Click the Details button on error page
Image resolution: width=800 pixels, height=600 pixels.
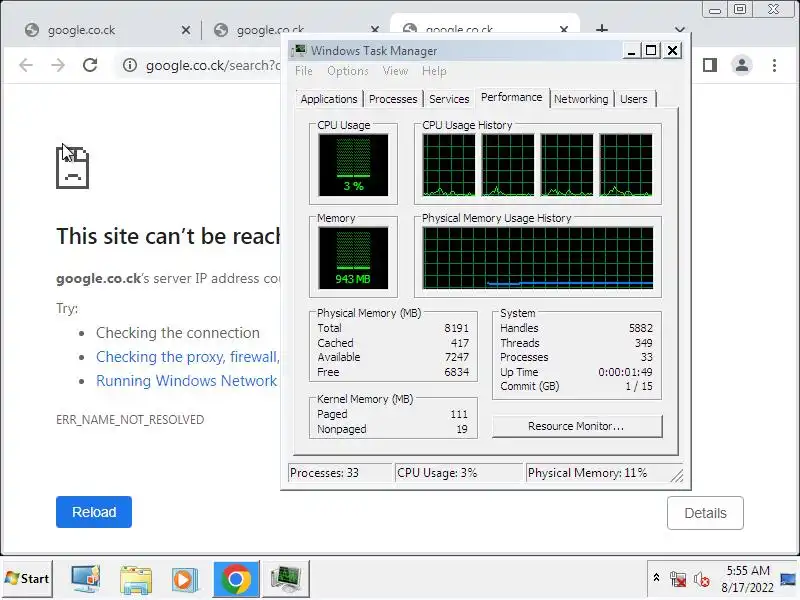point(705,513)
